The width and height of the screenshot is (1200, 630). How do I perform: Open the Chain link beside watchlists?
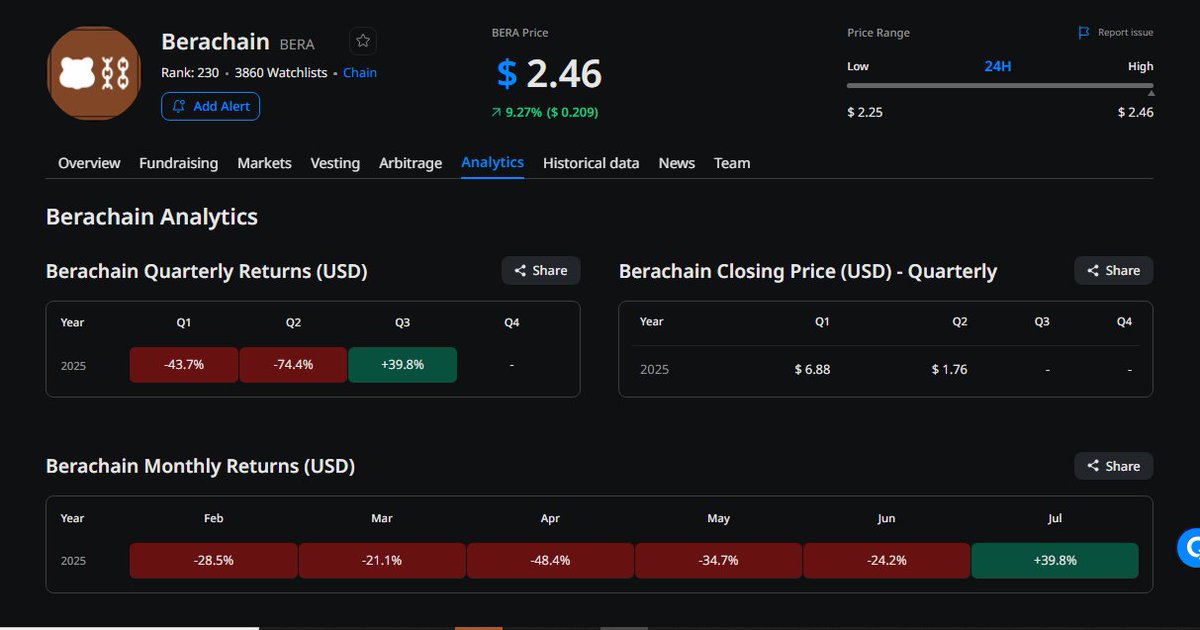pos(360,73)
